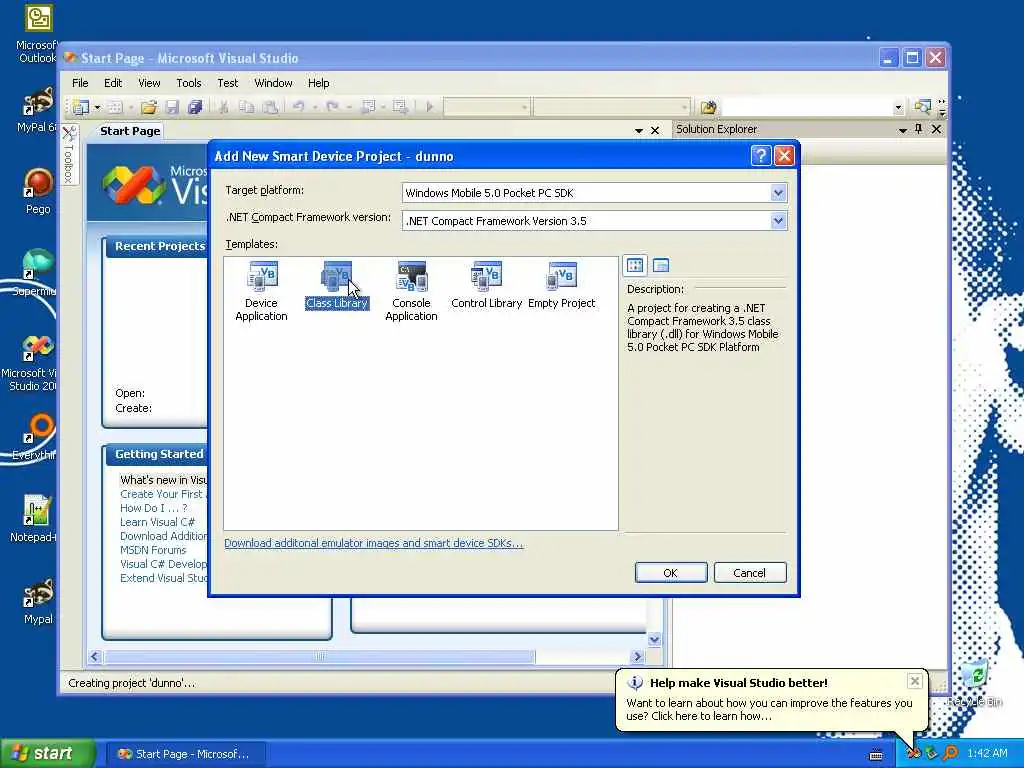Click the New Project toolbar icon

pos(81,107)
